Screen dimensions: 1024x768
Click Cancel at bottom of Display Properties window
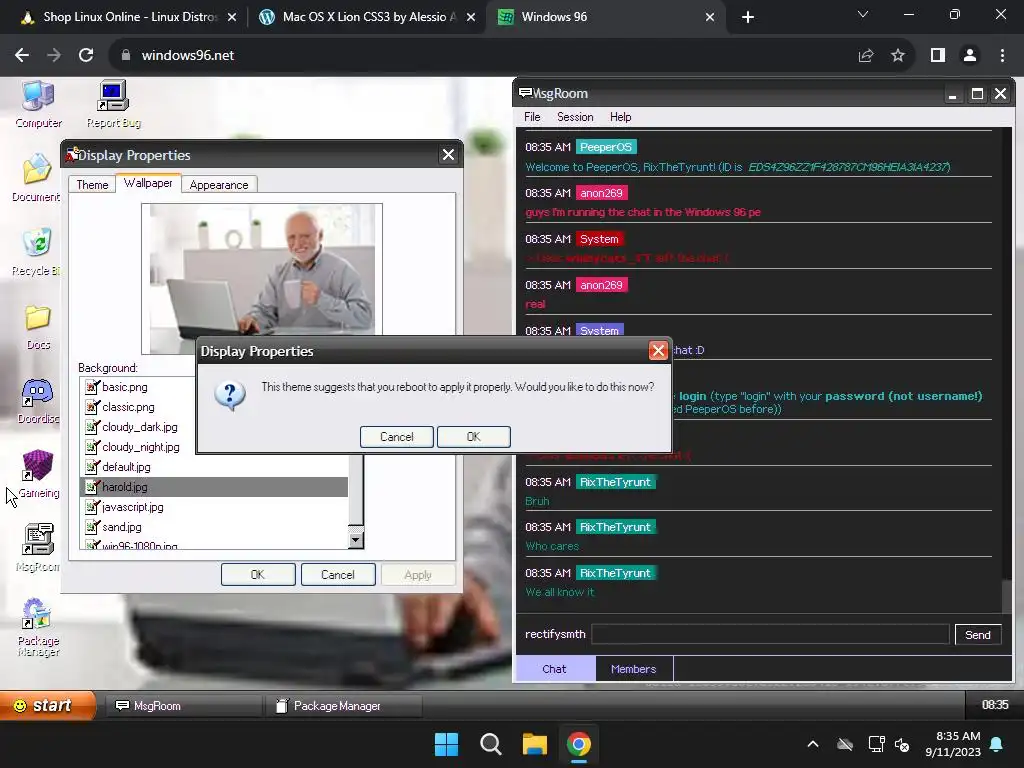point(338,575)
